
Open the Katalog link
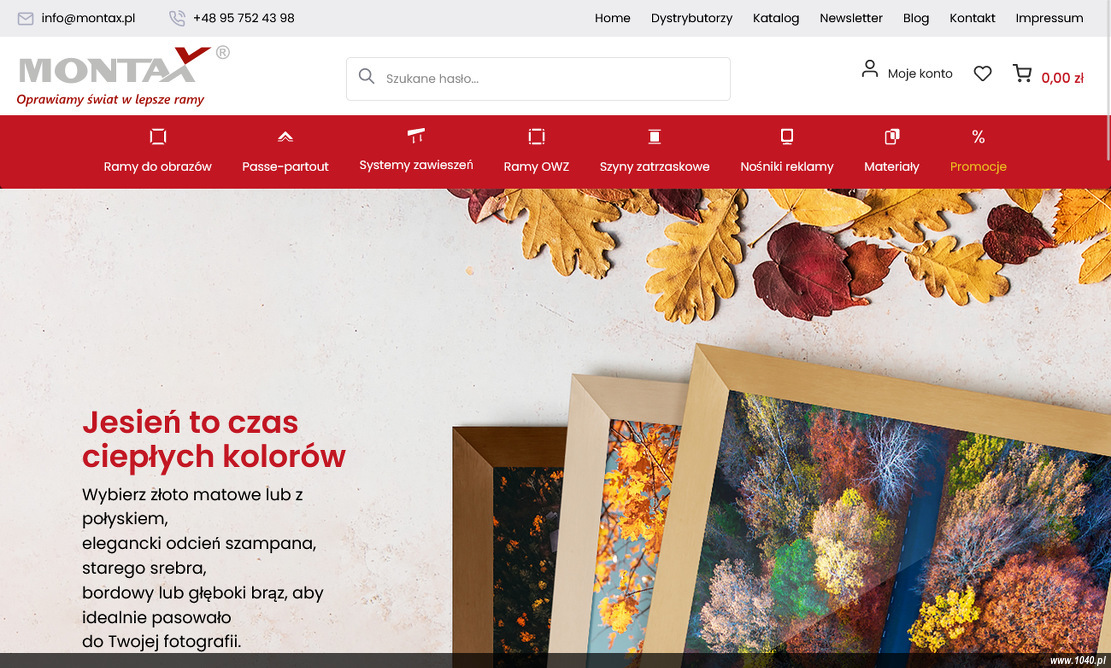click(x=776, y=18)
